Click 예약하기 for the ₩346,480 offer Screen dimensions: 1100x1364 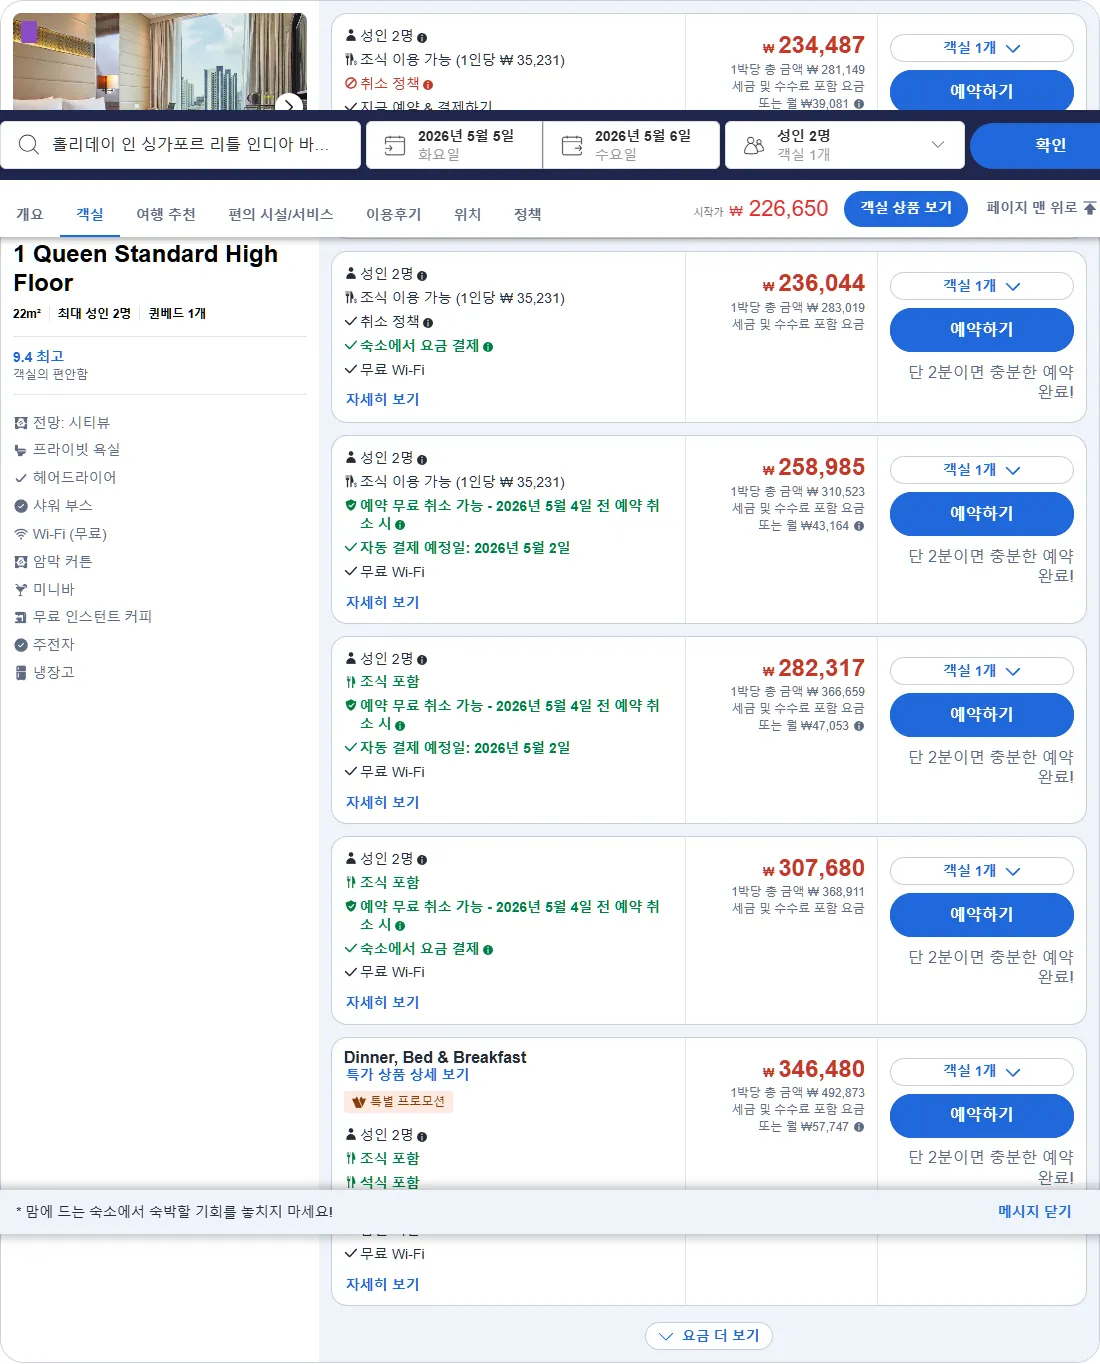pyautogui.click(x=982, y=1115)
